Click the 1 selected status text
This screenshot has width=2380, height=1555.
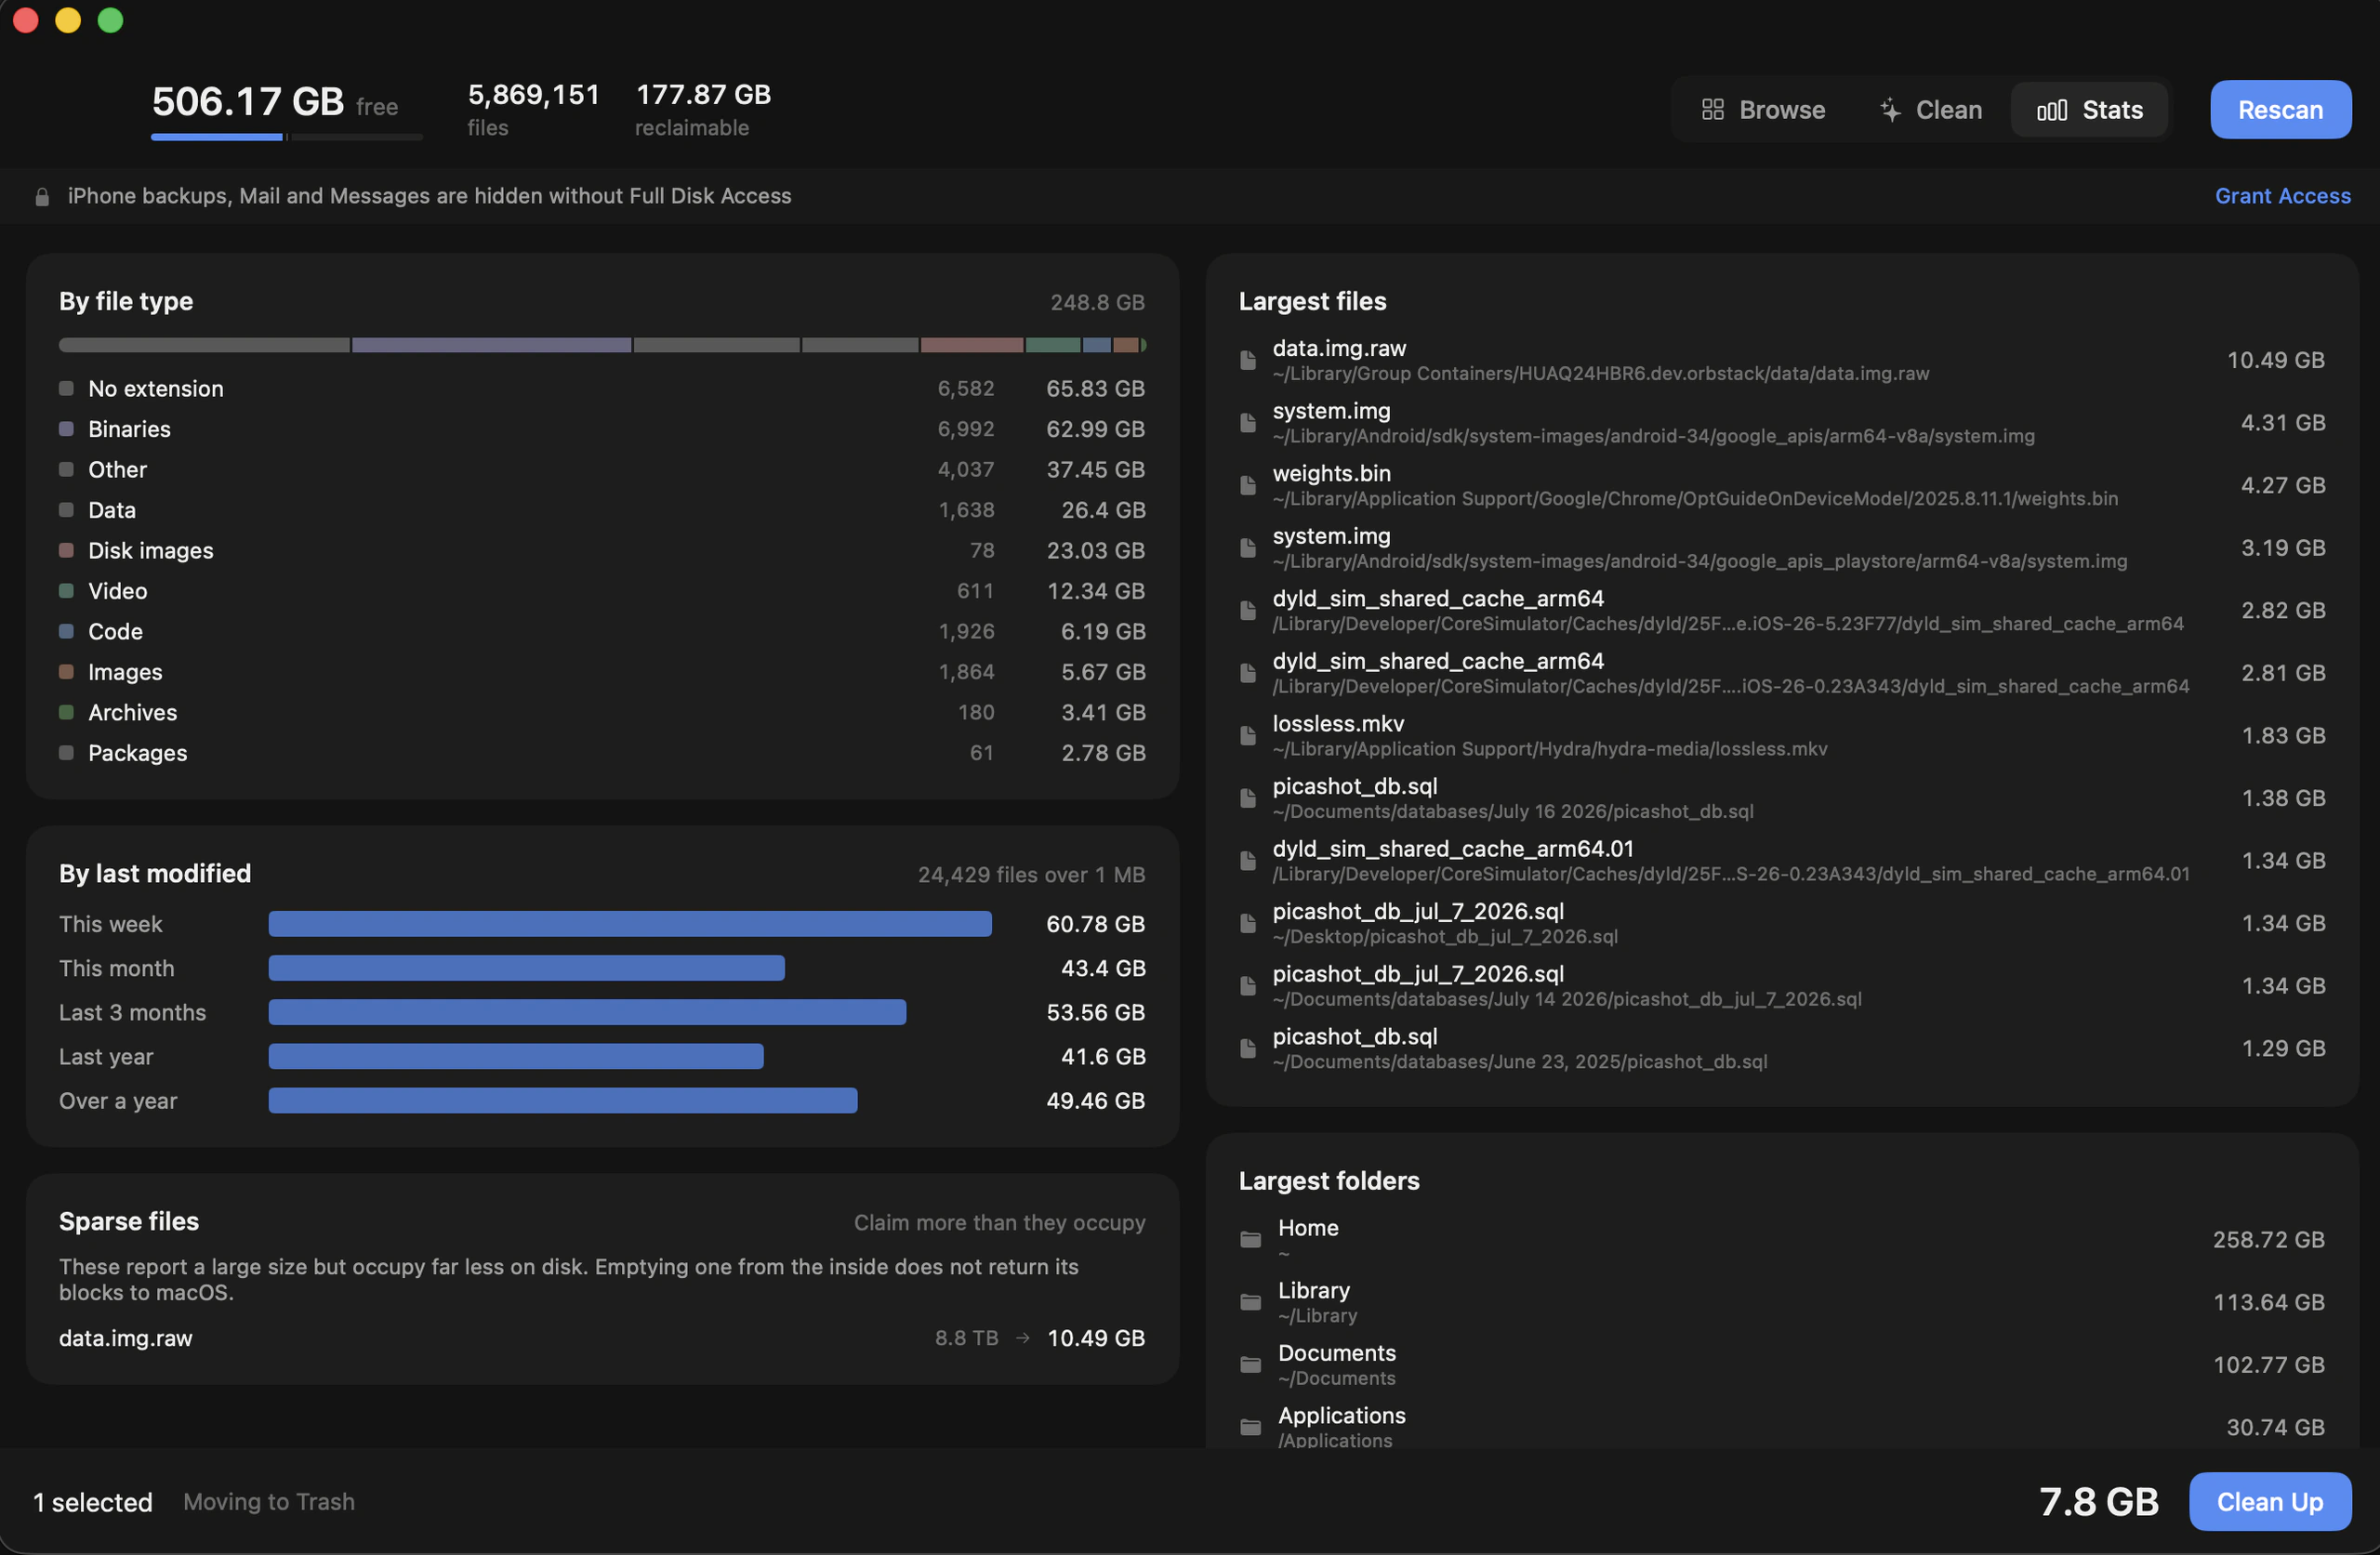pos(93,1502)
